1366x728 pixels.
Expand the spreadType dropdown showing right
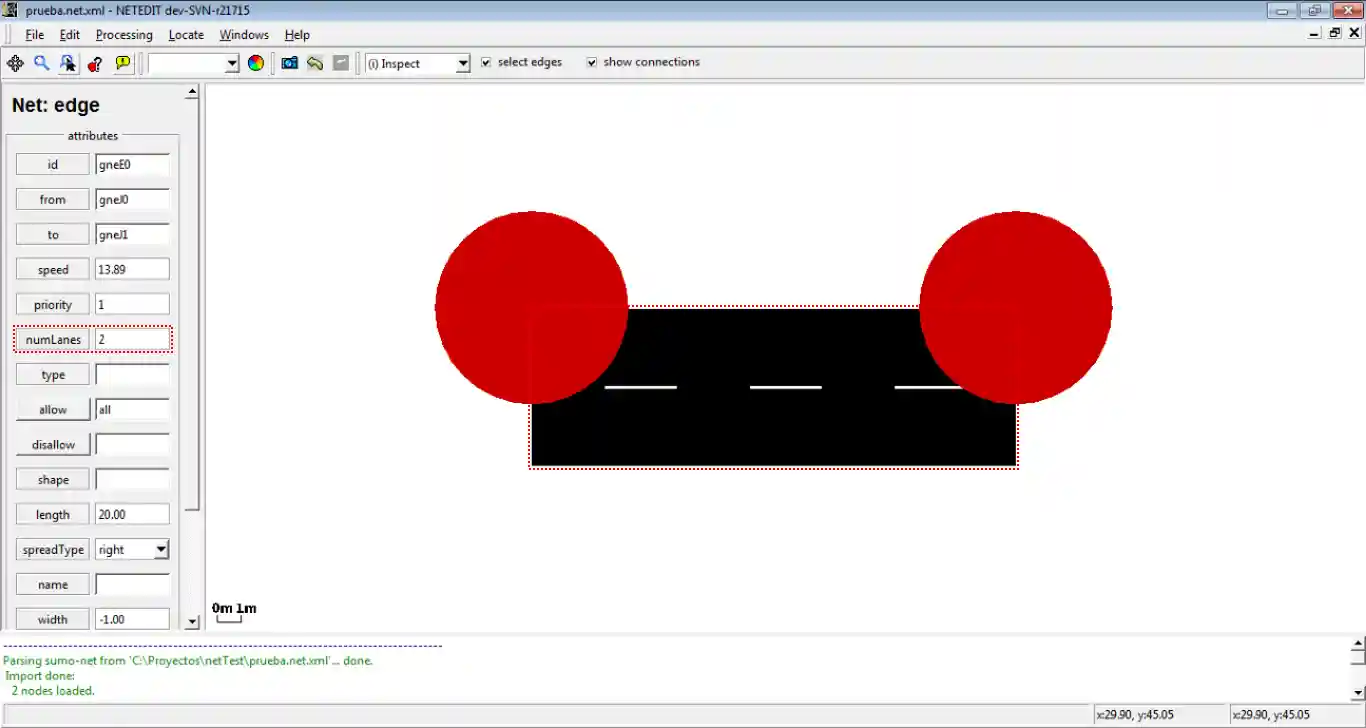(x=160, y=549)
